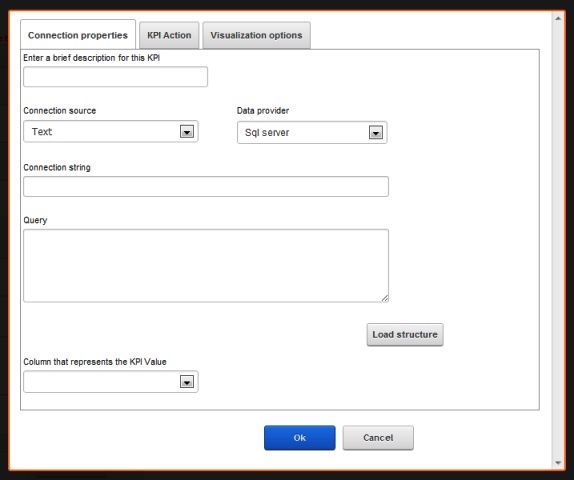Click the vertical scrollbar track
The image size is (574, 480).
tap(558, 241)
